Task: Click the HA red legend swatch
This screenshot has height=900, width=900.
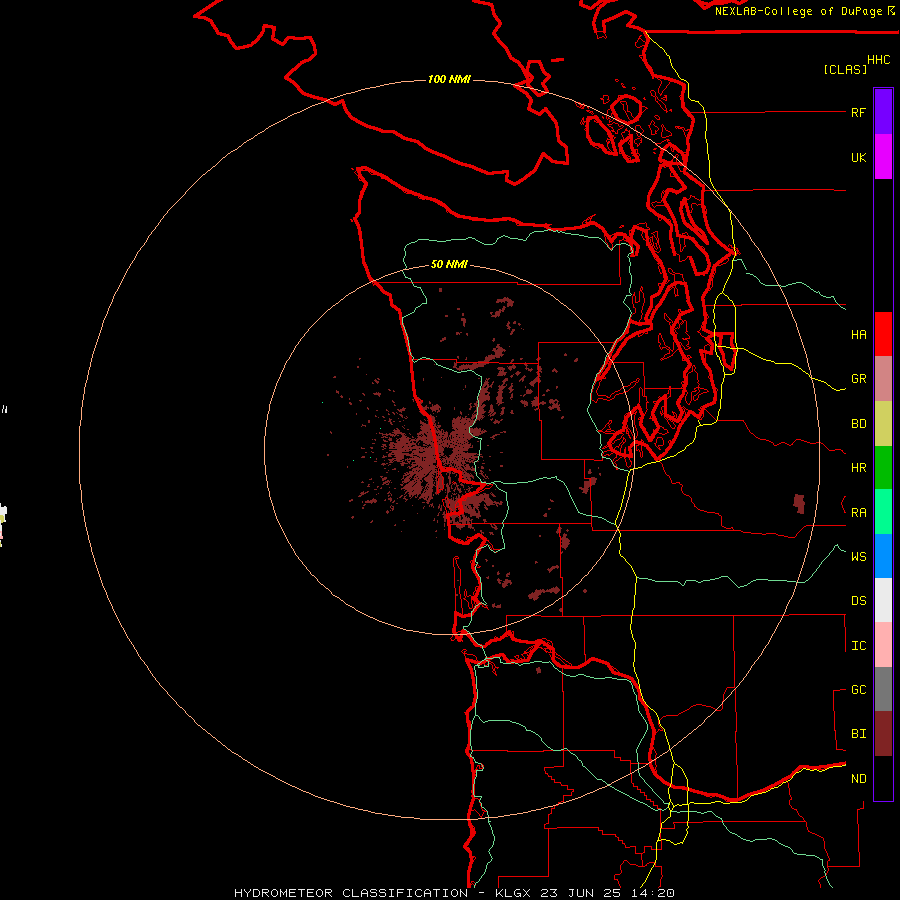Action: (x=883, y=334)
